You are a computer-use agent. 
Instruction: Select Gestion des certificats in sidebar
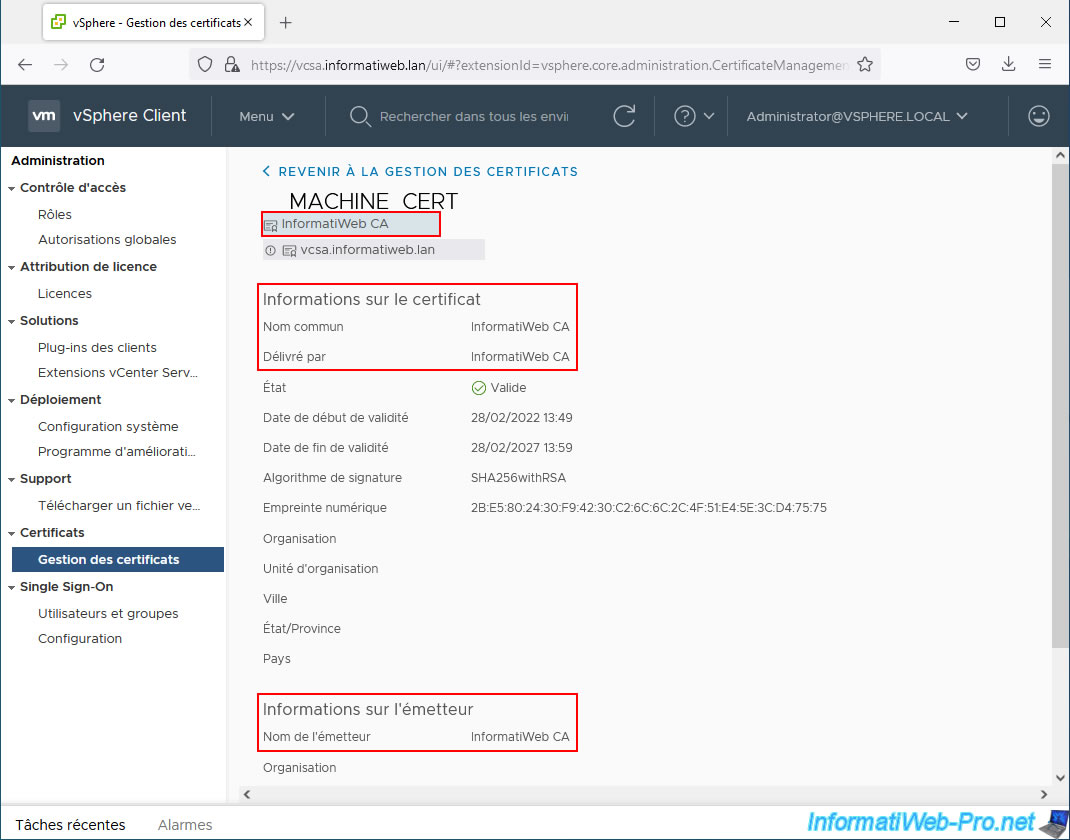click(x=108, y=559)
